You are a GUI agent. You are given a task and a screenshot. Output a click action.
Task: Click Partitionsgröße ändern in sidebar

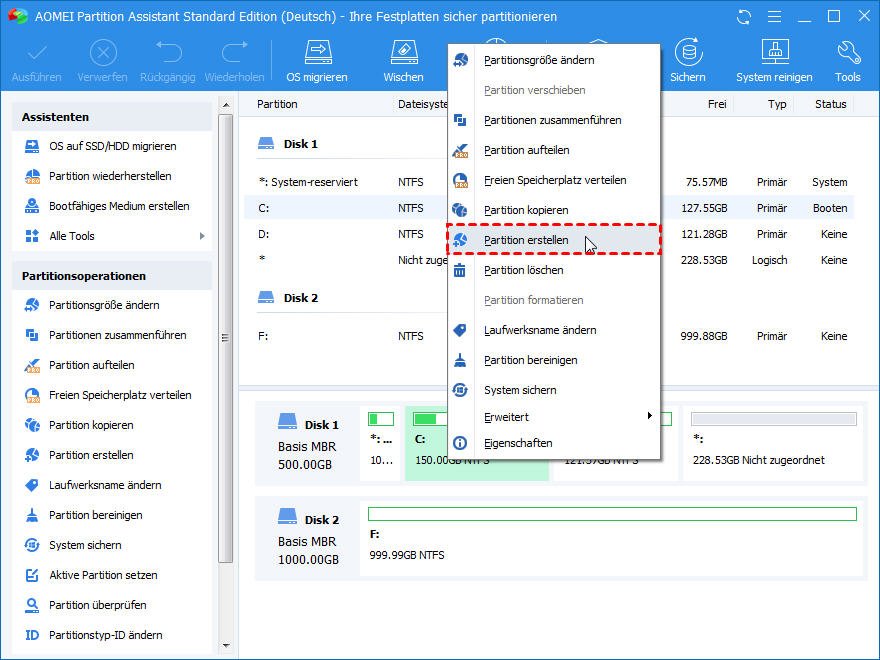tap(104, 305)
